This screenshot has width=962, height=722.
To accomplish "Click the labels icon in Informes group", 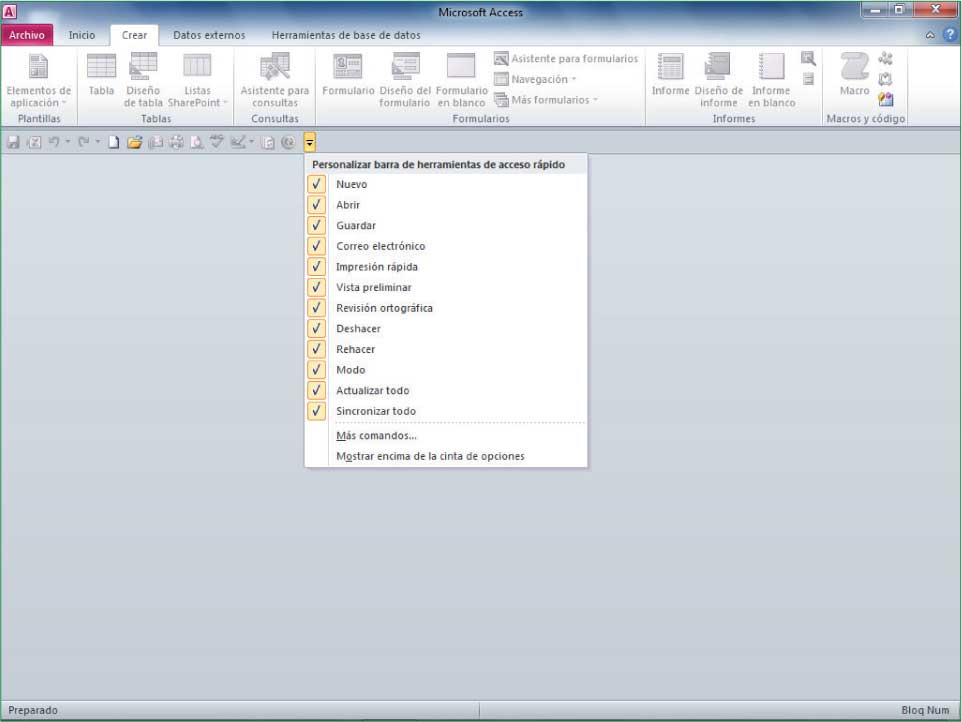I will (x=808, y=79).
